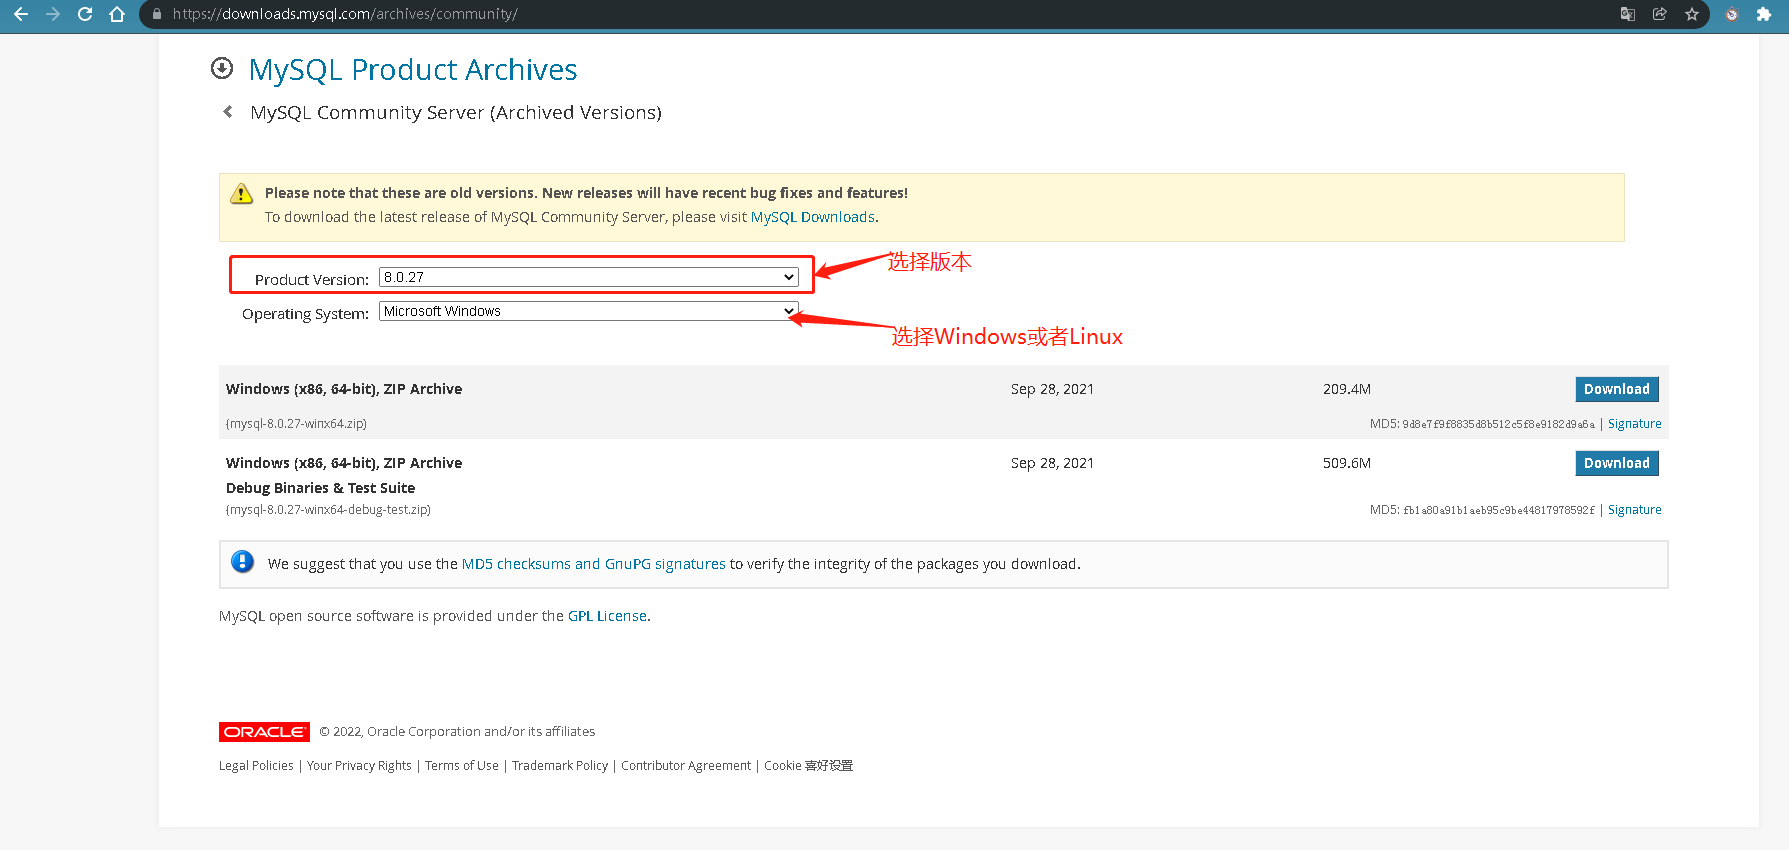The height and width of the screenshot is (850, 1789).
Task: Click Sep 28, 2021 date in first row
Action: pyautogui.click(x=1052, y=389)
